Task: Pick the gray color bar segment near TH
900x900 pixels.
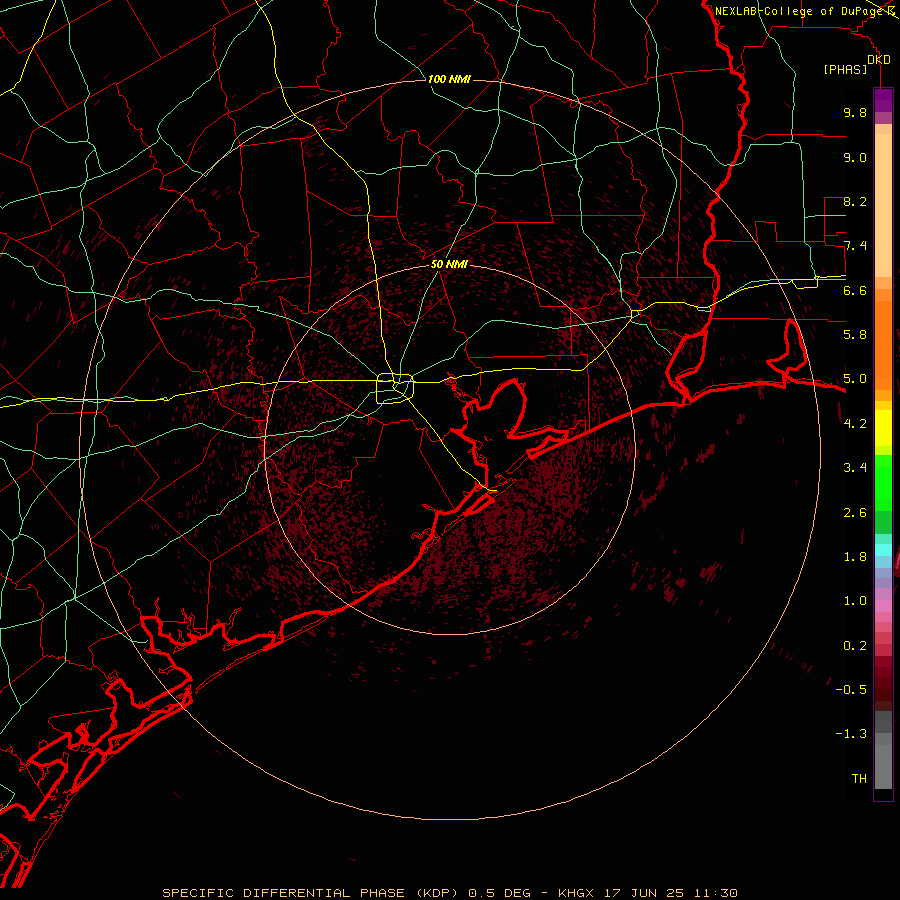Action: pos(883,766)
